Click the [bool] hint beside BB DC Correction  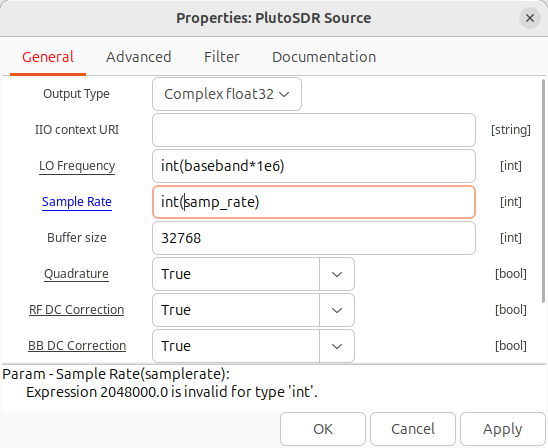[x=511, y=346]
